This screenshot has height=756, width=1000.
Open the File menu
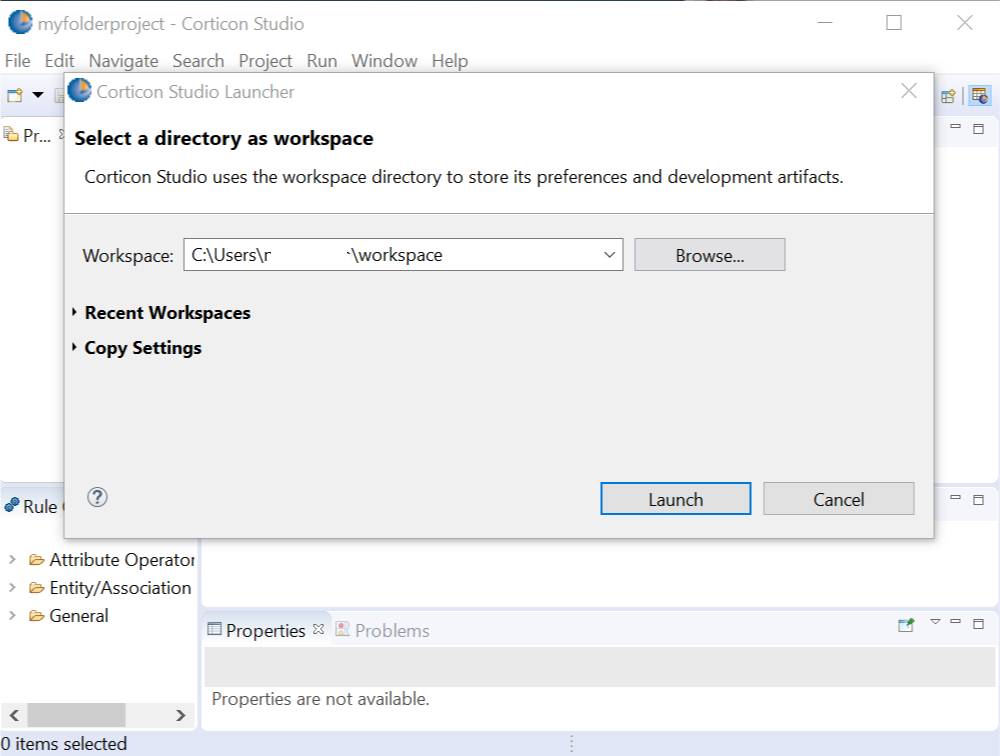tap(17, 61)
